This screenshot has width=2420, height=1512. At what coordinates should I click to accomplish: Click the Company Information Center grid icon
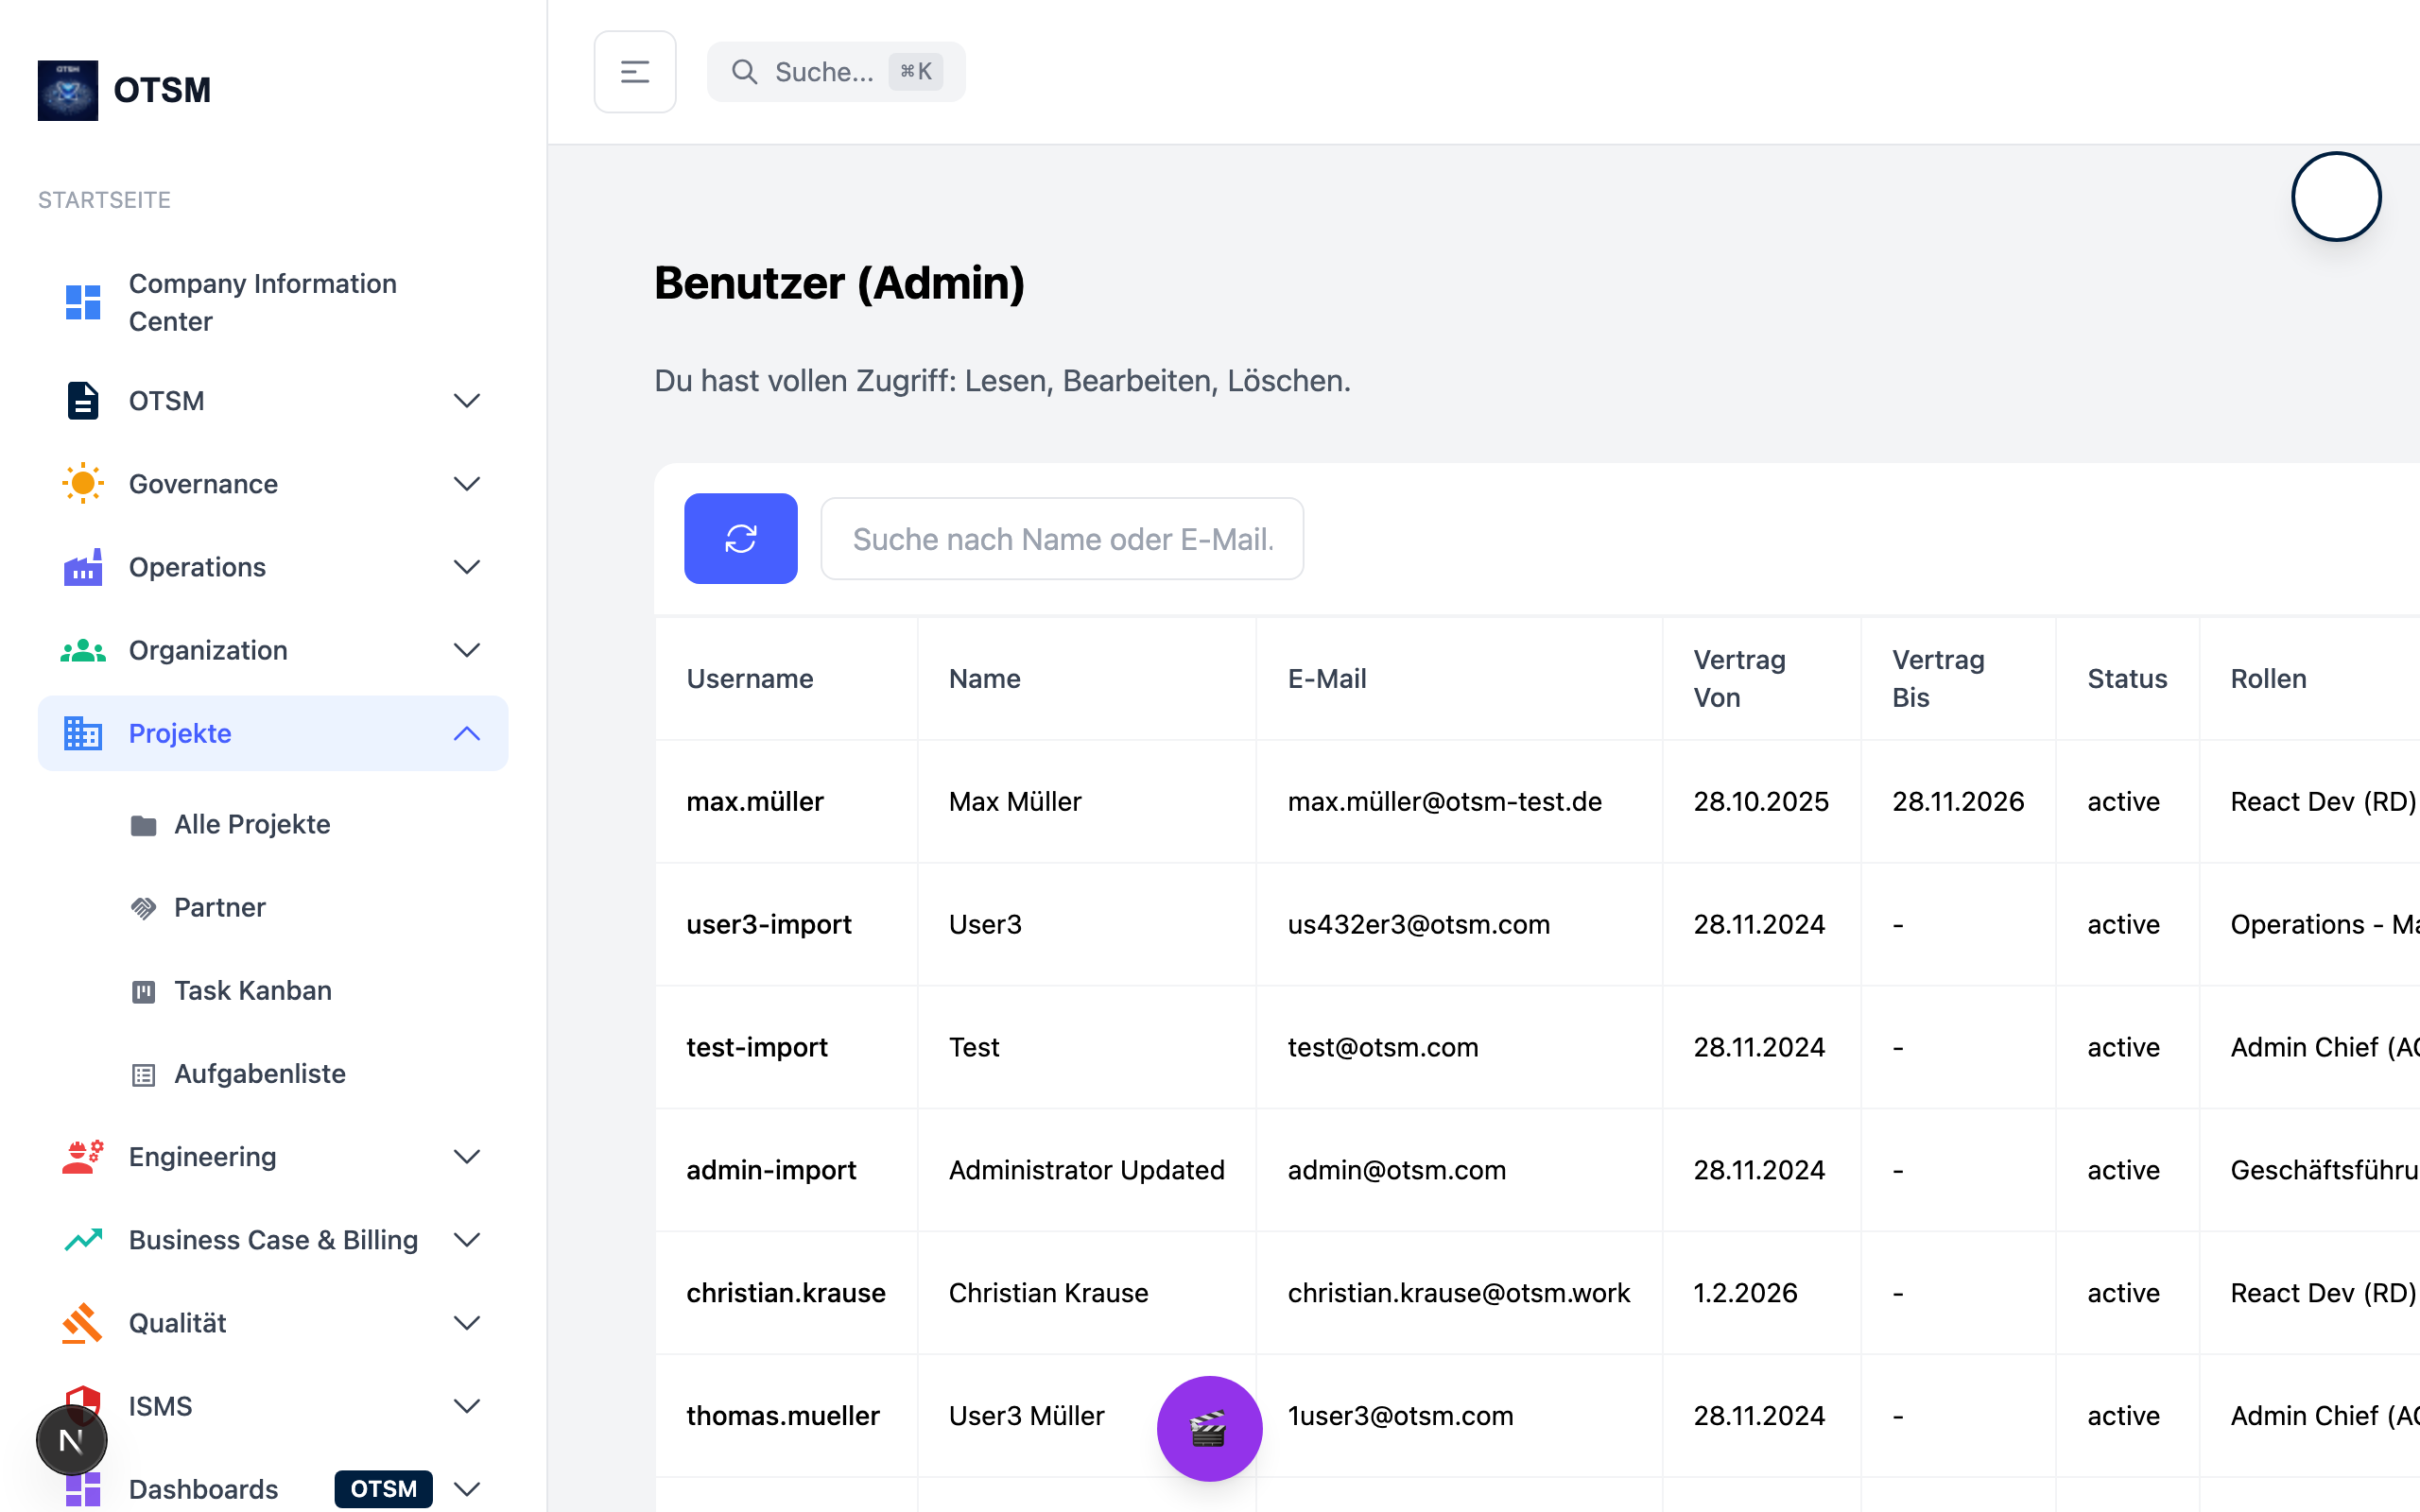click(83, 302)
